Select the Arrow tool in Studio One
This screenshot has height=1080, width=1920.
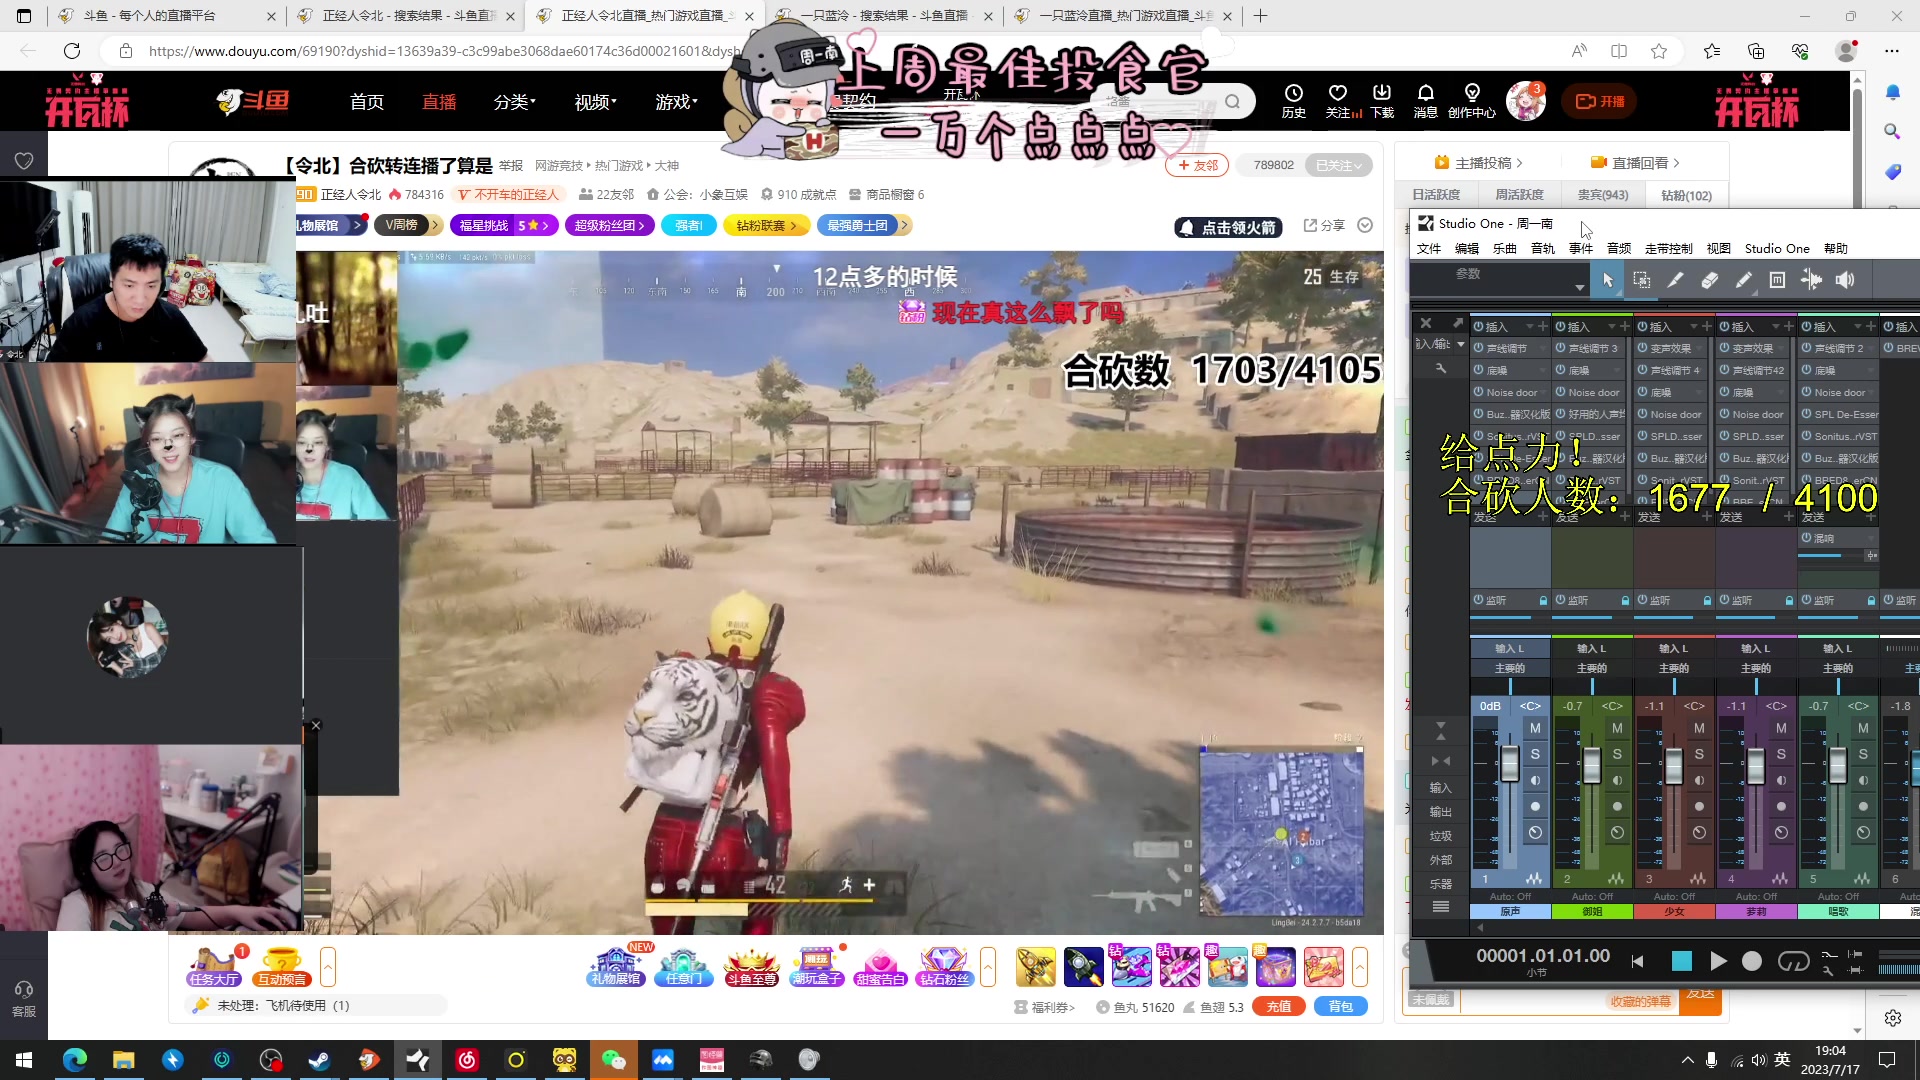(x=1608, y=281)
